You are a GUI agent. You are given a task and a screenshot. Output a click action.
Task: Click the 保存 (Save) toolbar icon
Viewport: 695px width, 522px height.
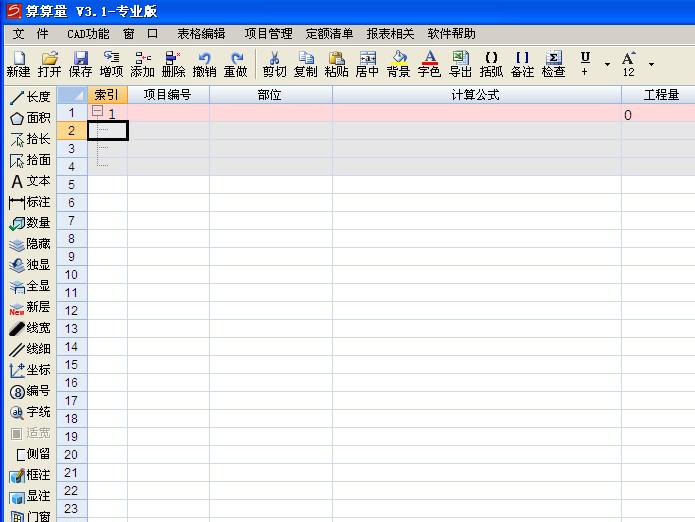coord(80,64)
